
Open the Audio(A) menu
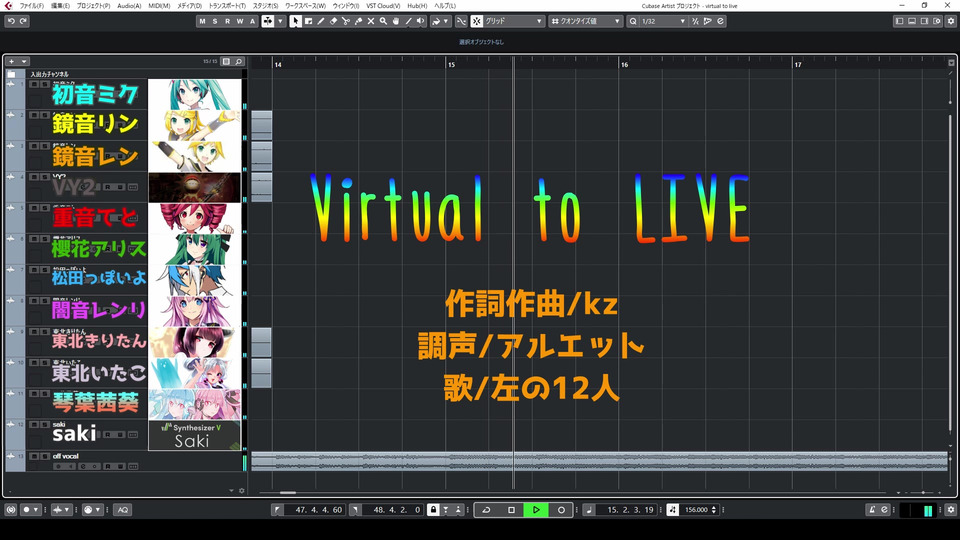pyautogui.click(x=129, y=6)
